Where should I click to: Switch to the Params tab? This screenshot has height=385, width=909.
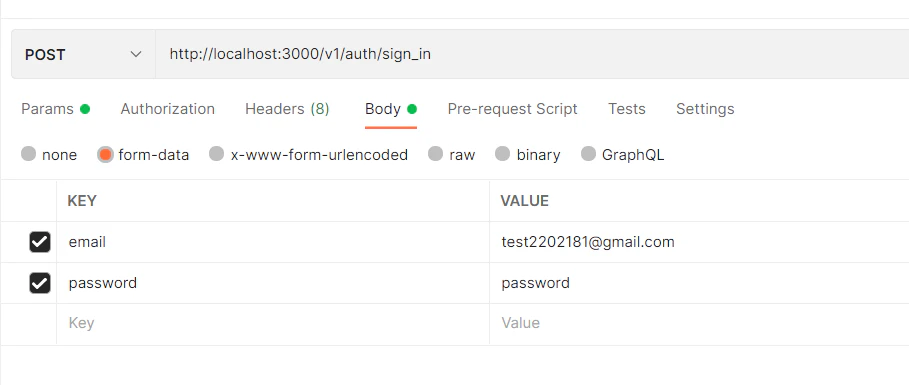tap(55, 109)
